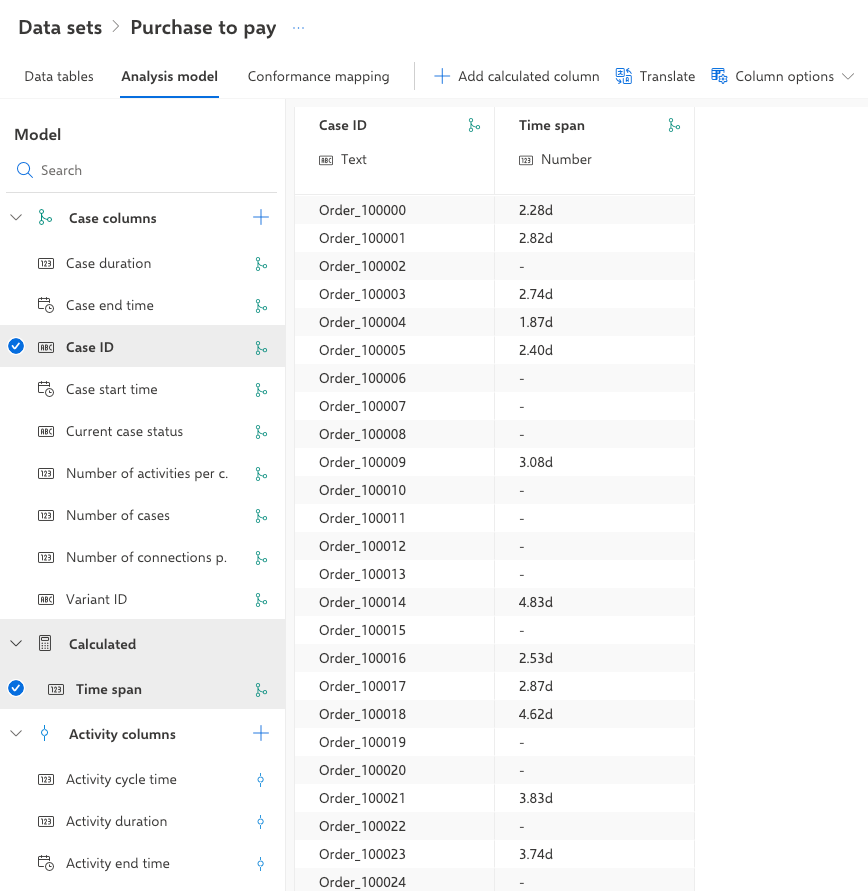Click the Activity columns node icon
The height and width of the screenshot is (891, 868).
pos(44,733)
